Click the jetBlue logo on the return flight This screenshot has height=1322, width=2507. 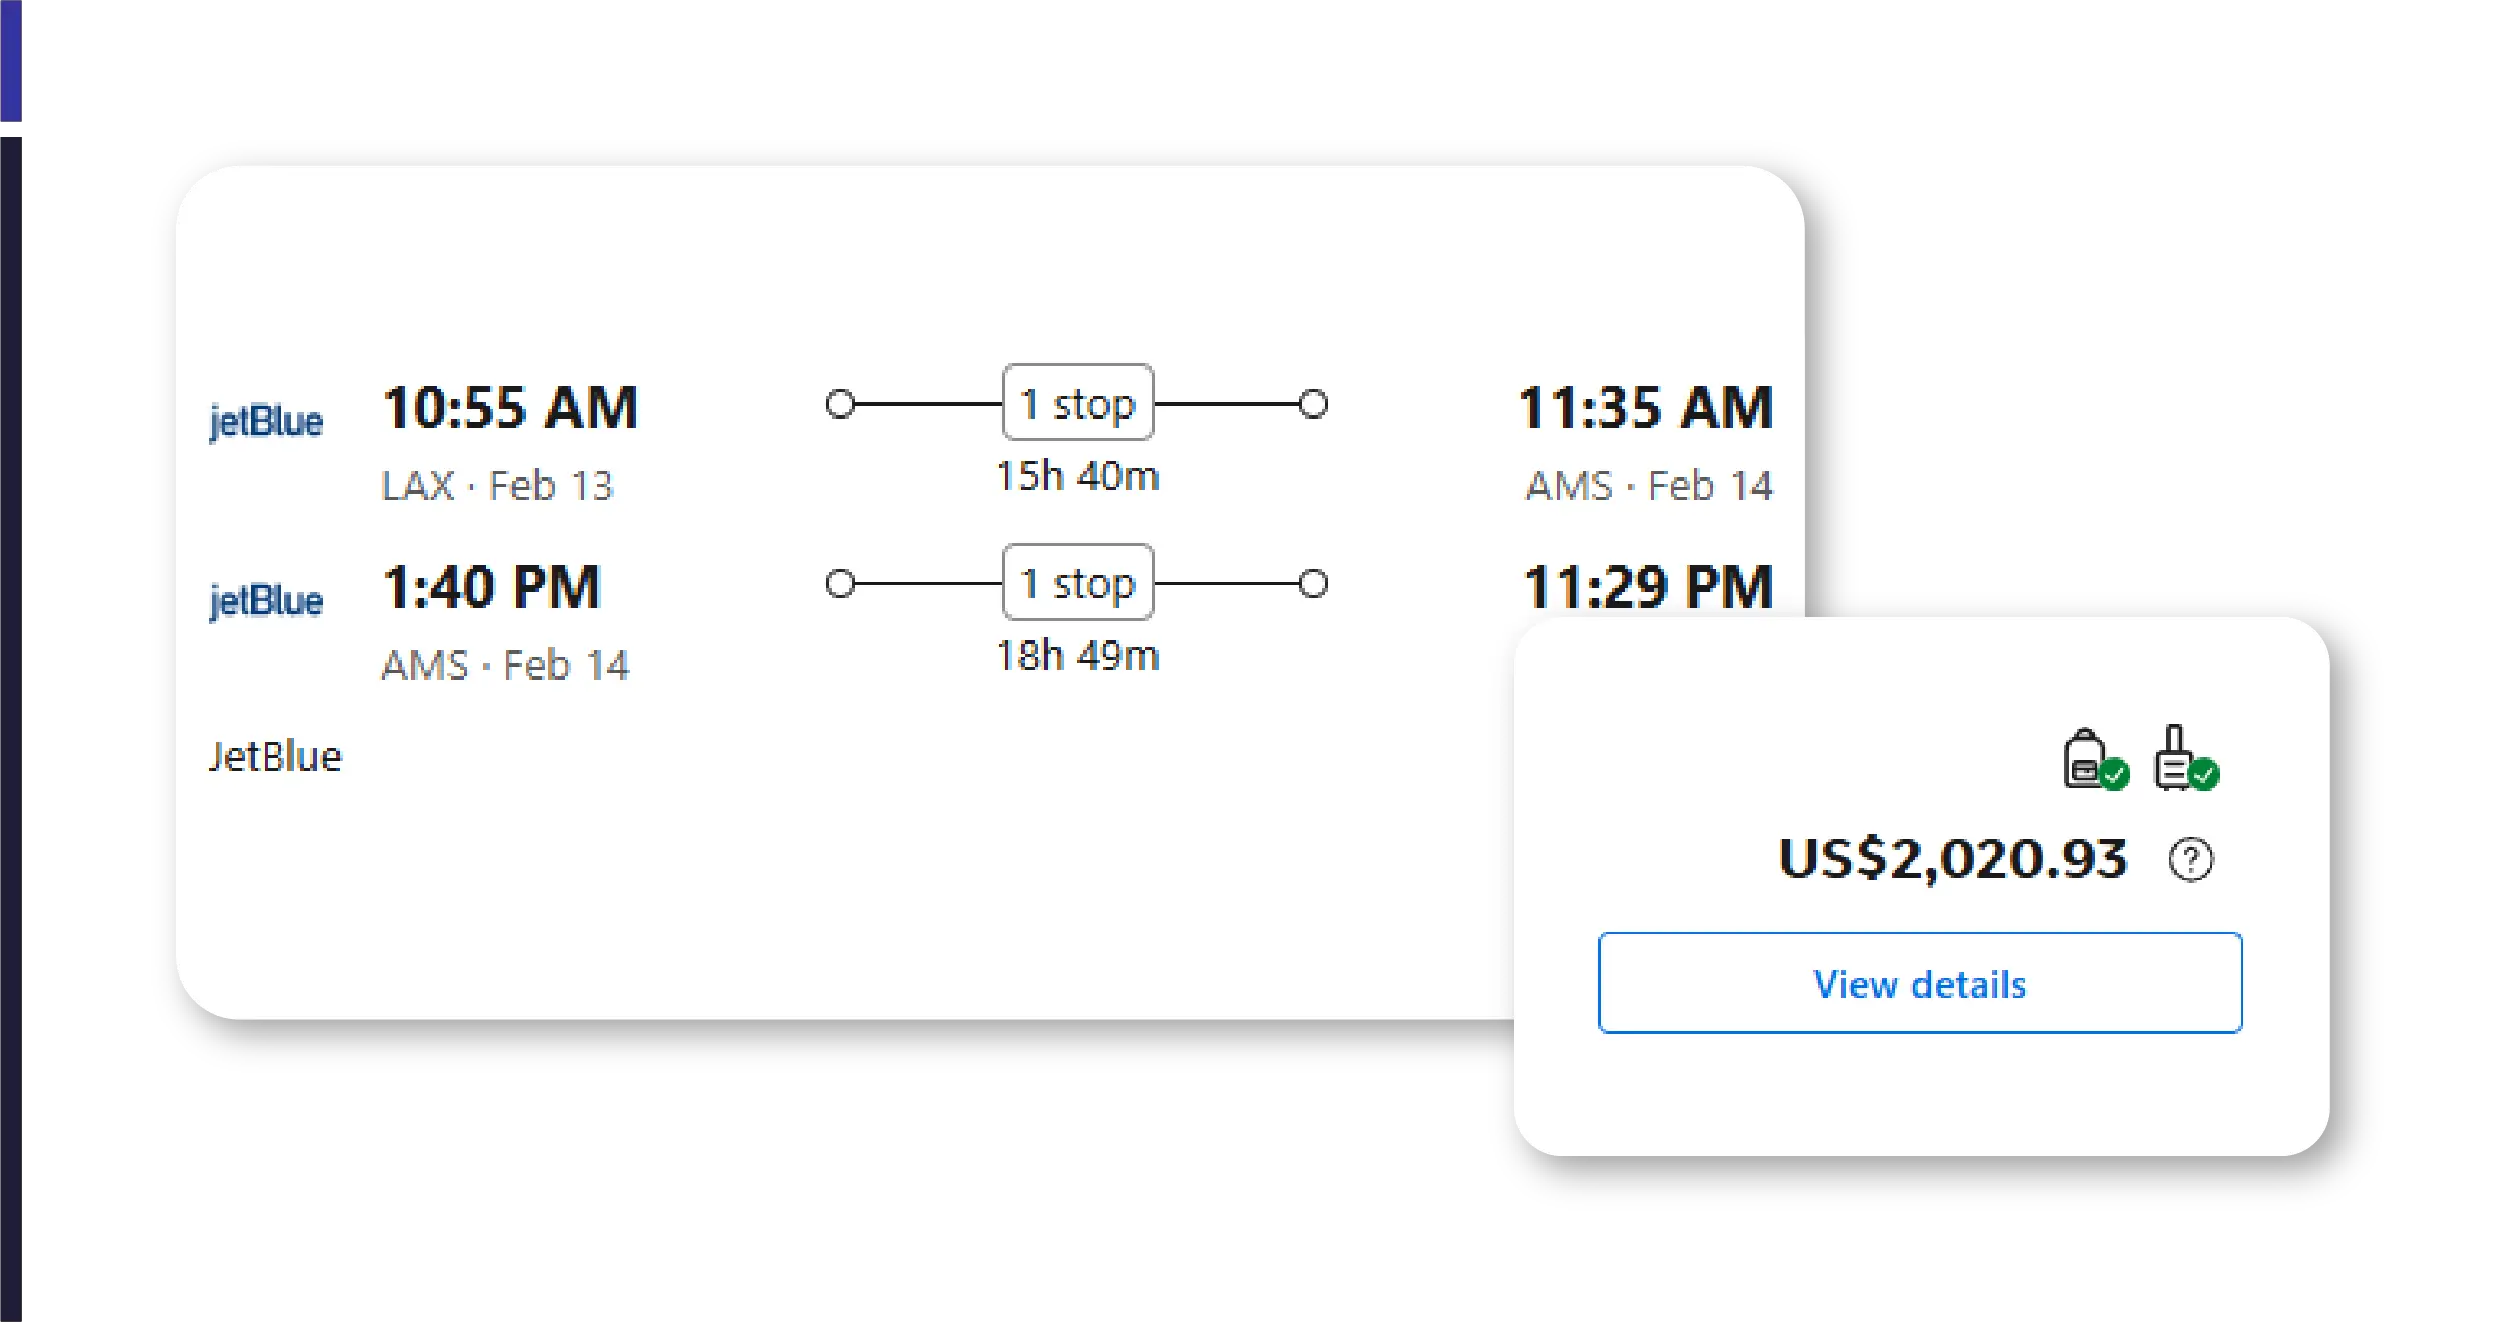tap(266, 600)
